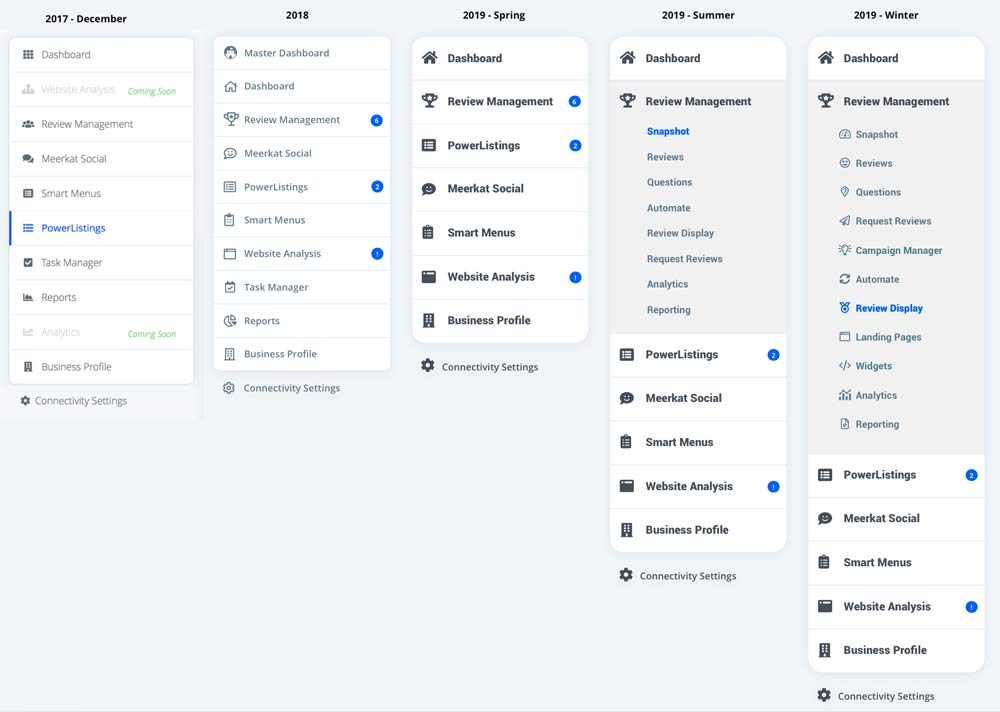Image resolution: width=1000 pixels, height=712 pixels.
Task: Open Reviews in the 2019 Winter submenu
Action: (874, 163)
